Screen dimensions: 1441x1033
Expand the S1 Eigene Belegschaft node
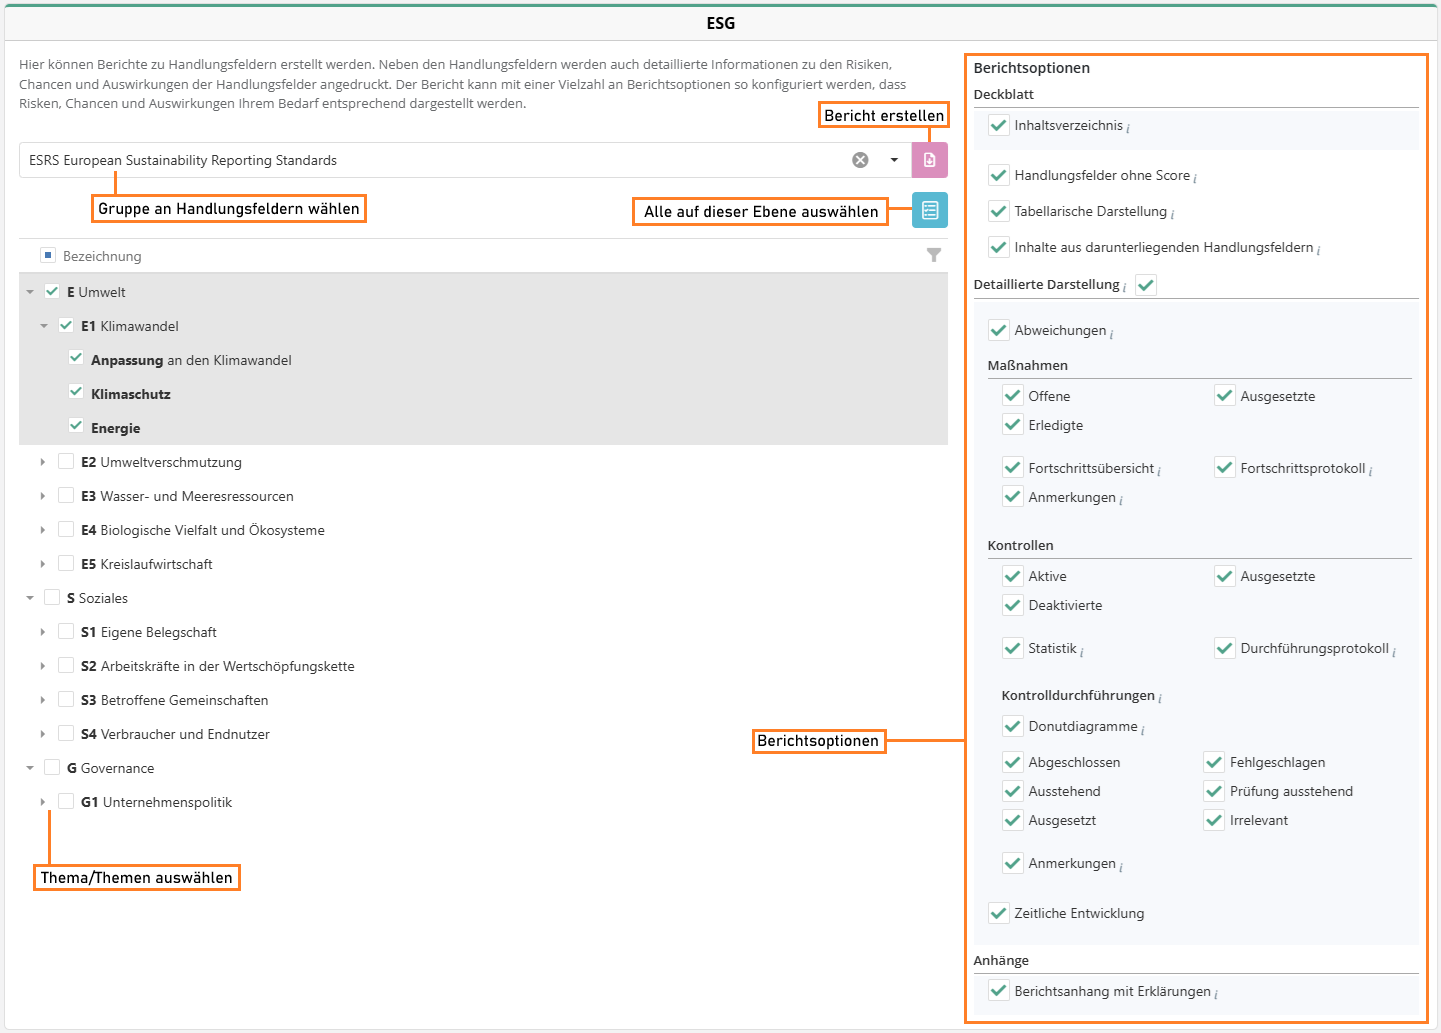43,632
